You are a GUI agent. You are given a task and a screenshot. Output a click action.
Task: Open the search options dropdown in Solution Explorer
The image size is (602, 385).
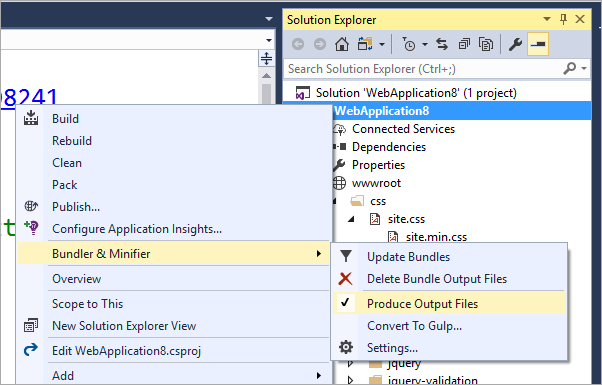(584, 68)
